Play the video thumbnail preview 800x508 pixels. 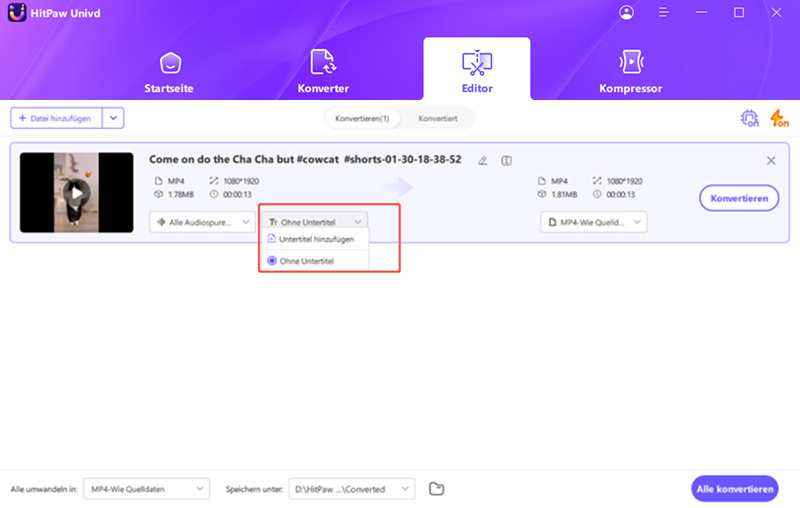tap(77, 193)
